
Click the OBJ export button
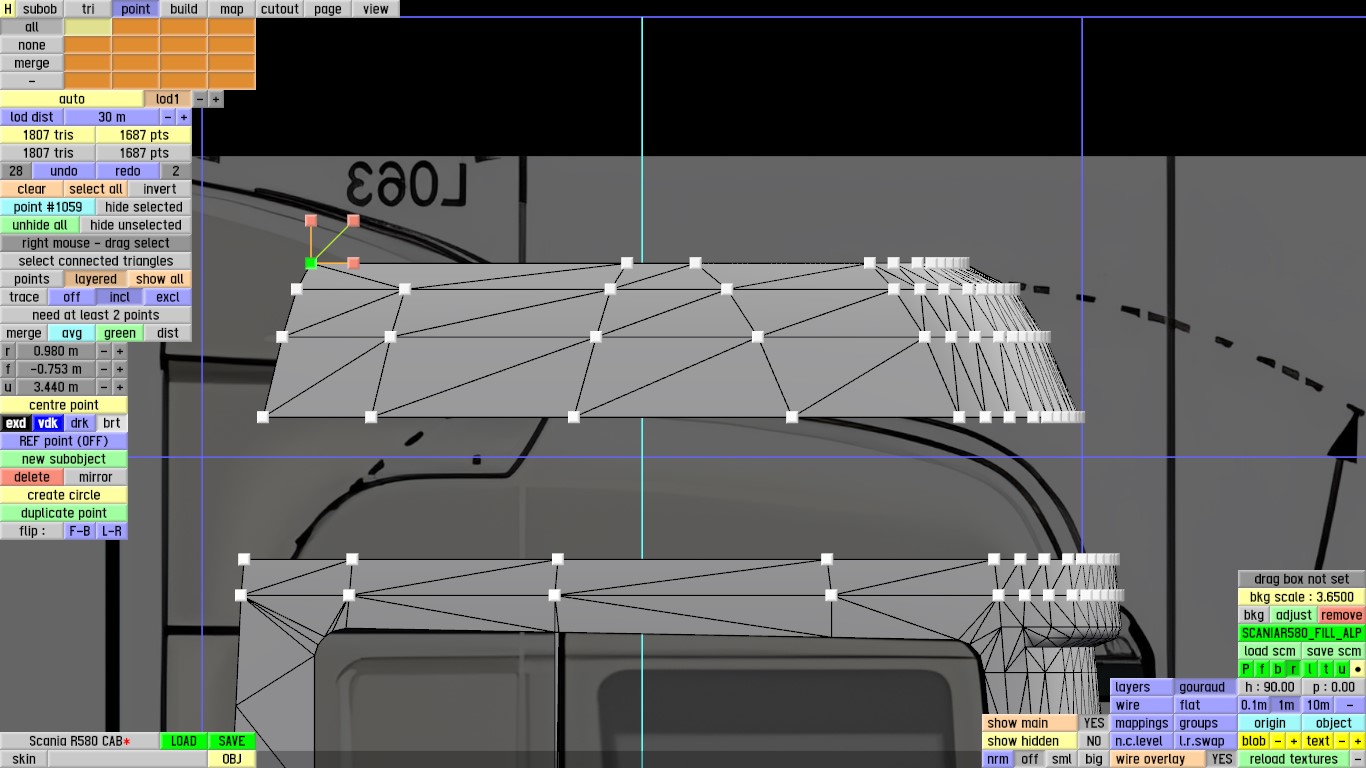click(x=232, y=759)
